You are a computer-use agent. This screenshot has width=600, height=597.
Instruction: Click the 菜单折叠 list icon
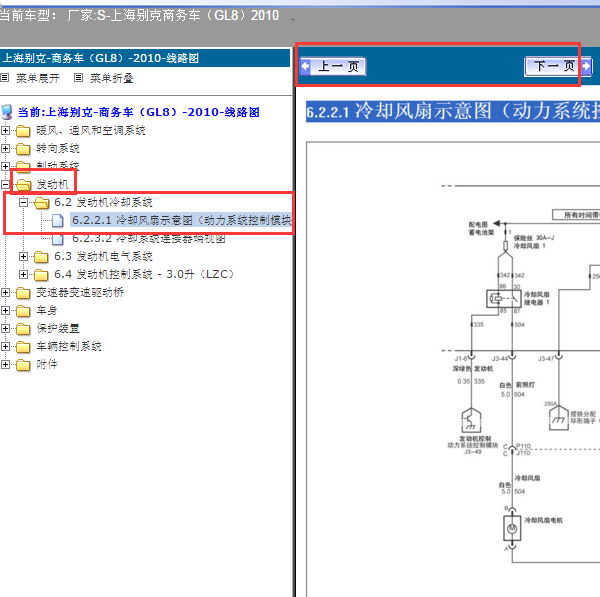78,78
